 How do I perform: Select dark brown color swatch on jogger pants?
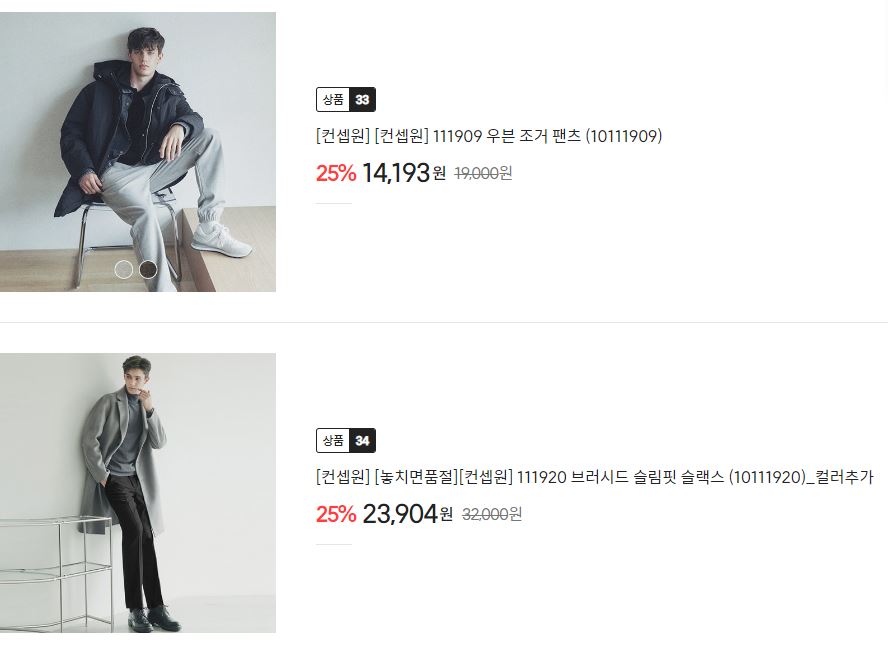point(148,270)
